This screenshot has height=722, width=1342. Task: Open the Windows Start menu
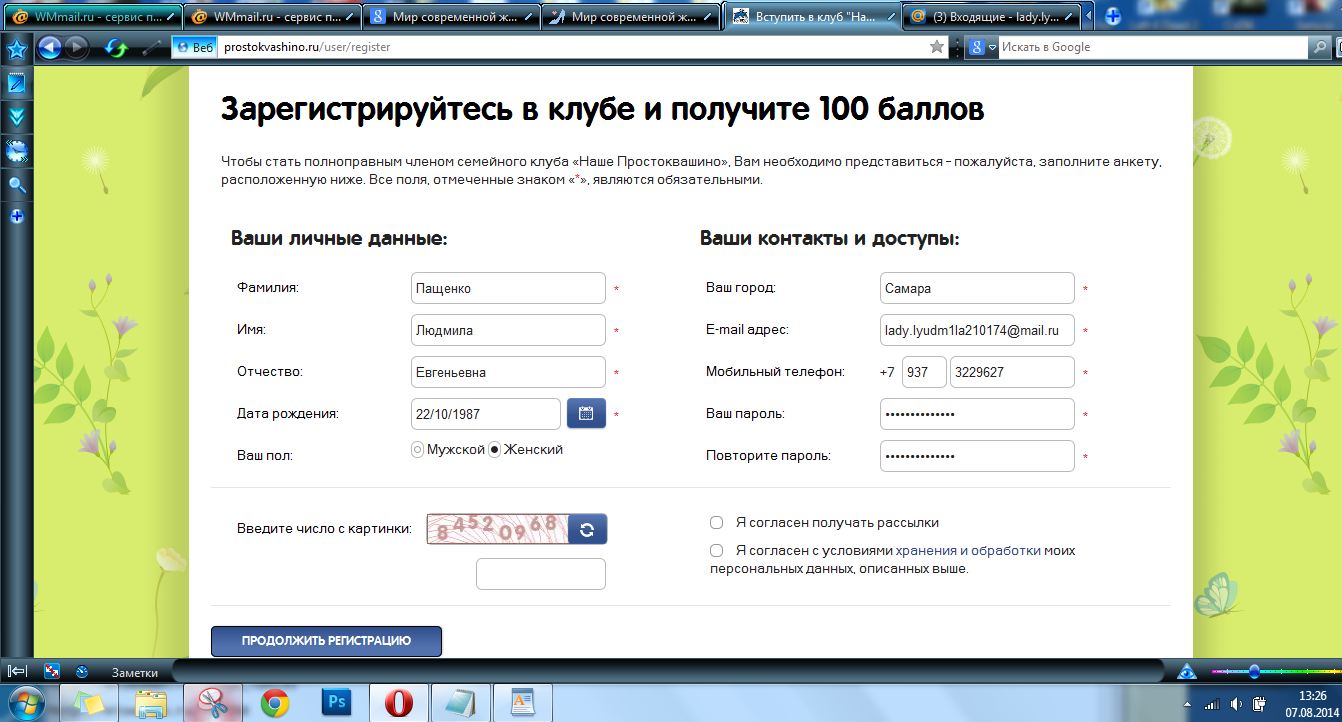[26, 702]
